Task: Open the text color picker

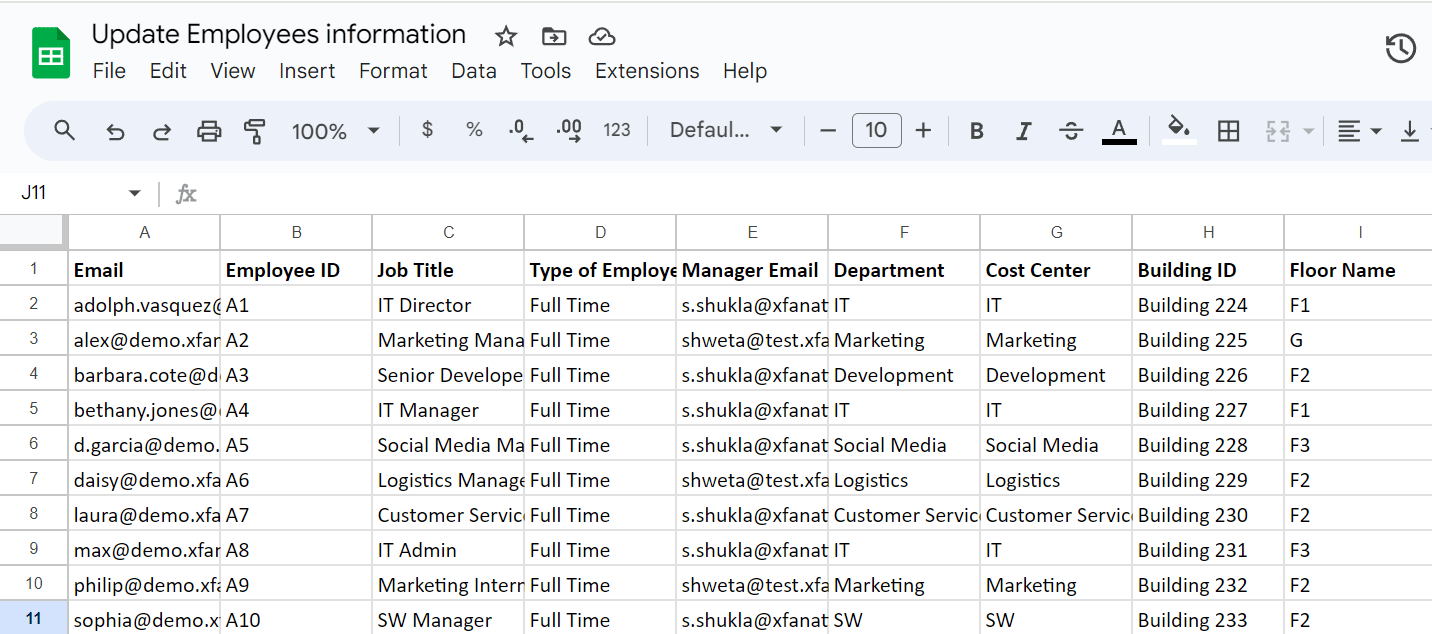Action: (1118, 130)
